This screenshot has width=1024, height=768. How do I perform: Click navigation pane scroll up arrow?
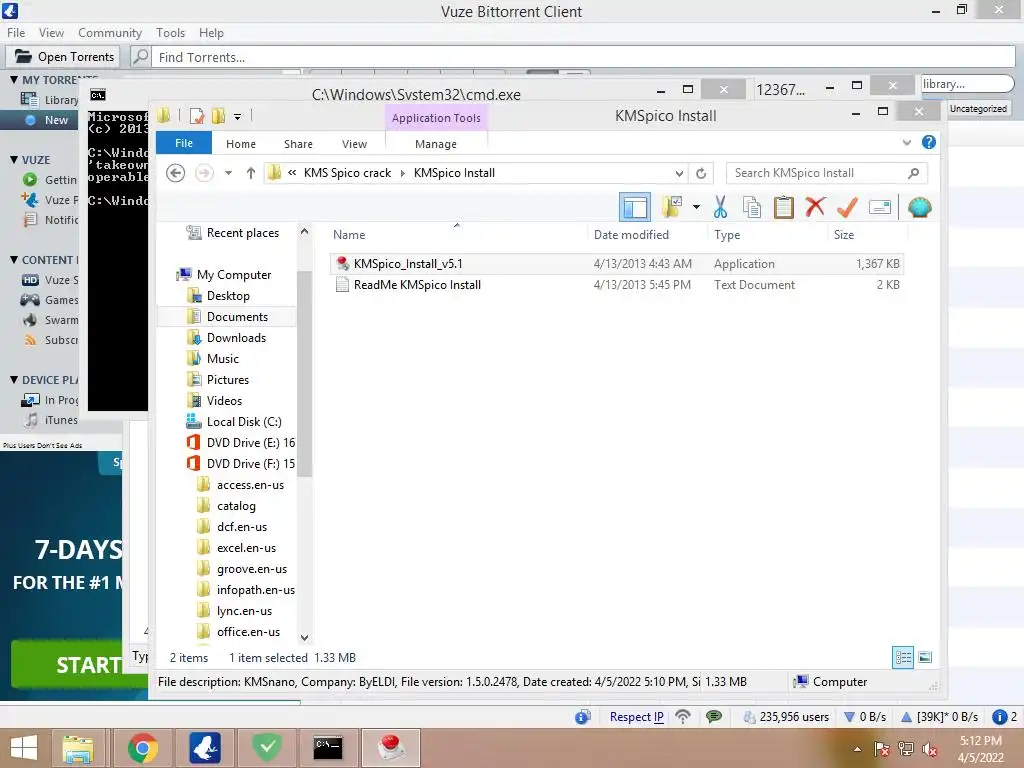click(x=304, y=232)
